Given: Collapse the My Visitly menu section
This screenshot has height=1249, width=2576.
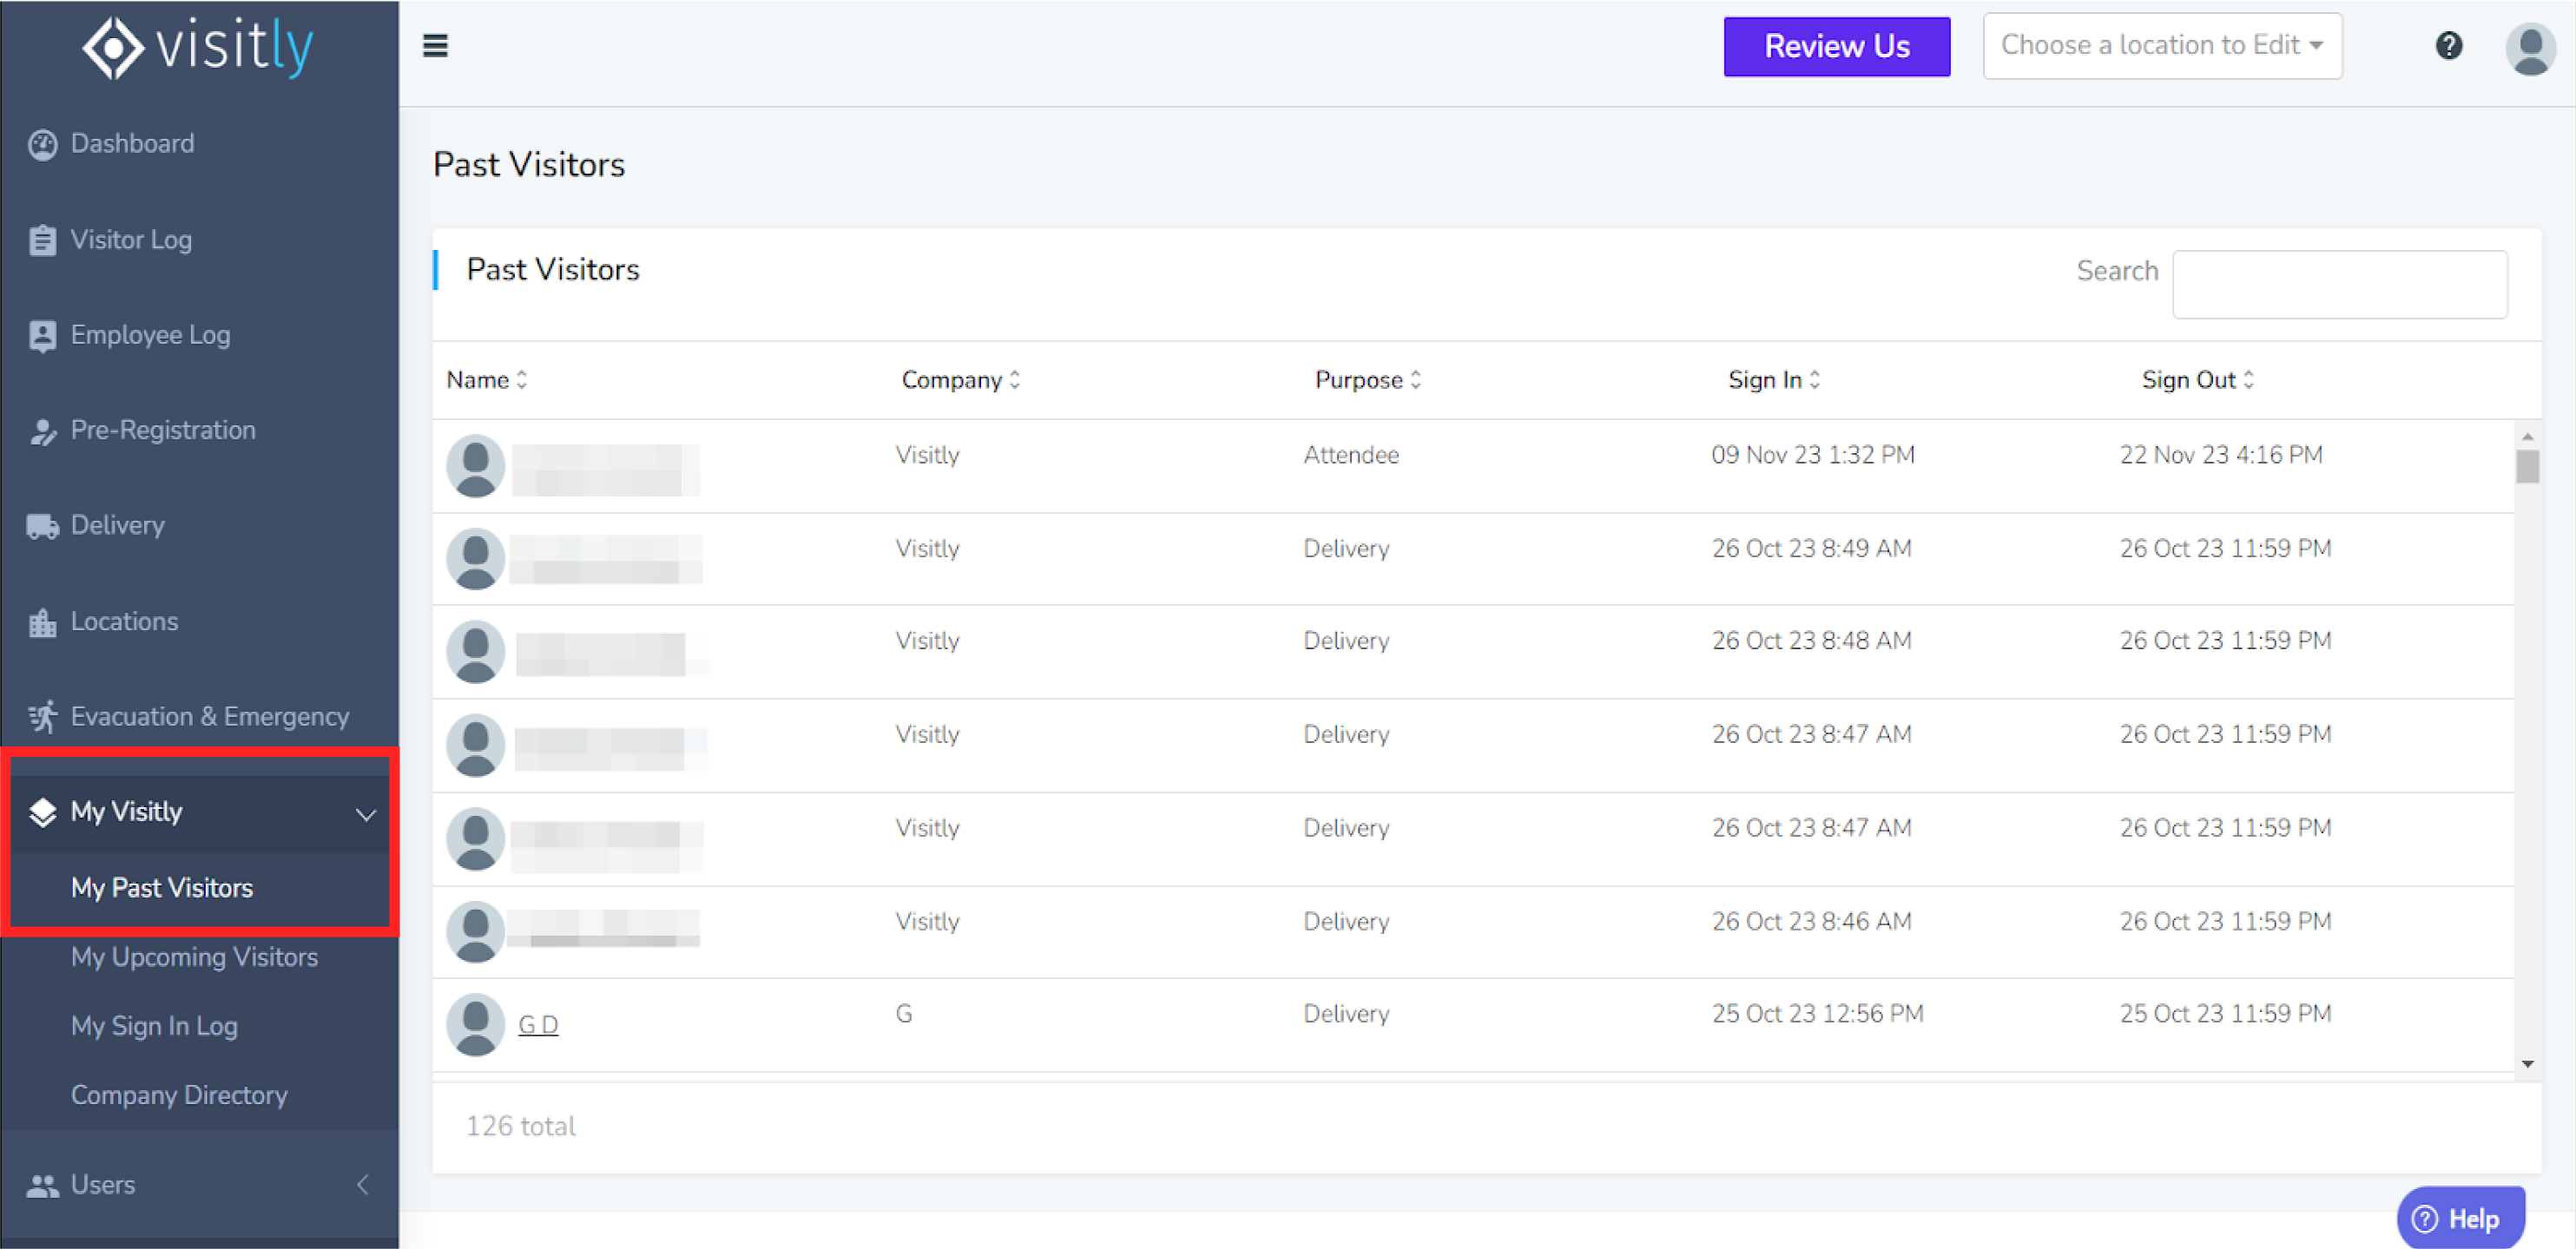Looking at the screenshot, I should point(366,814).
